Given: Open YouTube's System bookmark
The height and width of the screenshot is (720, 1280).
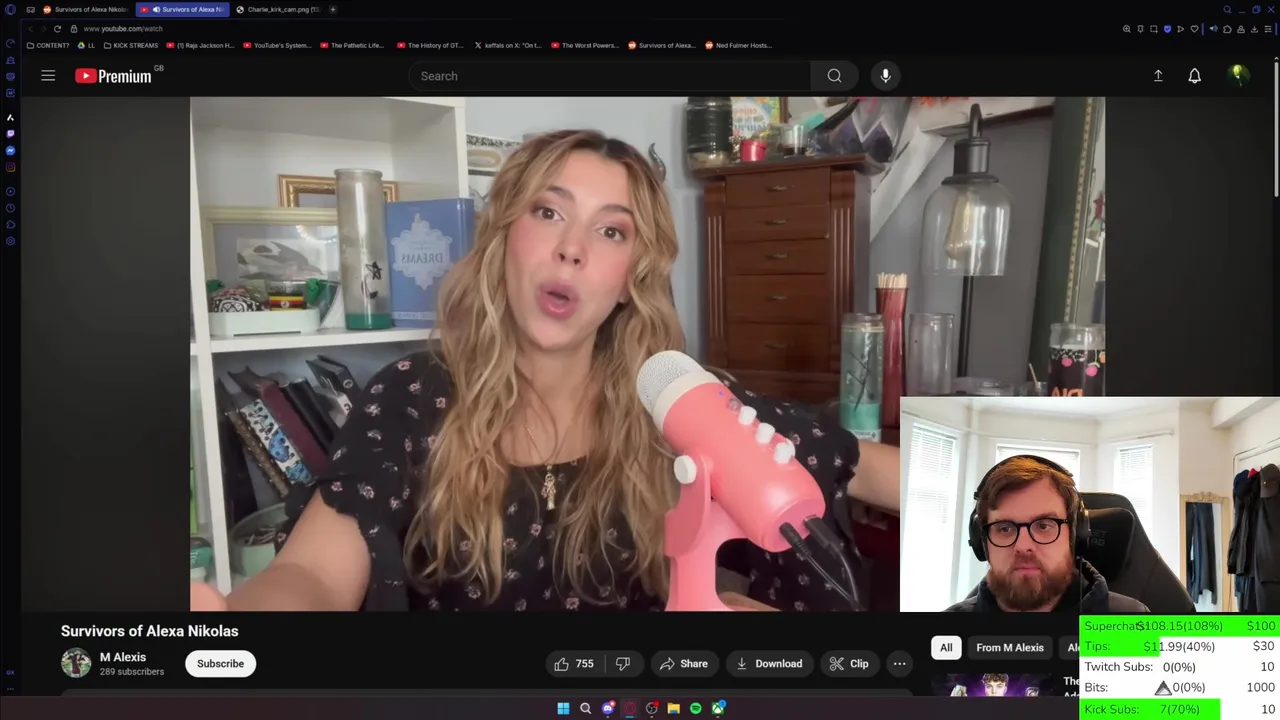Looking at the screenshot, I should (277, 45).
